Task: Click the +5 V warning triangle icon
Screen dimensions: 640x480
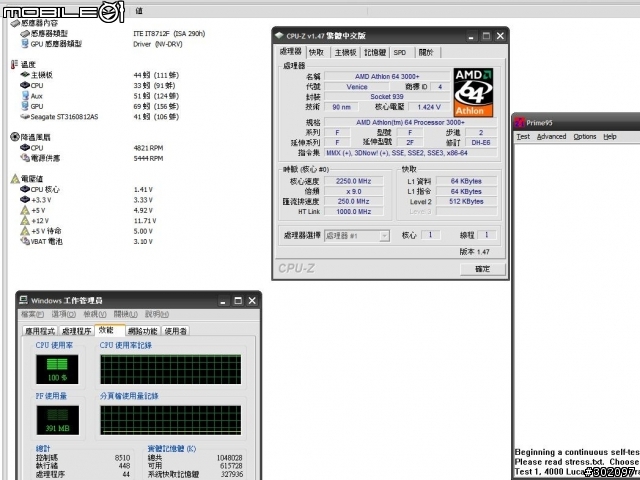Action: tap(25, 210)
